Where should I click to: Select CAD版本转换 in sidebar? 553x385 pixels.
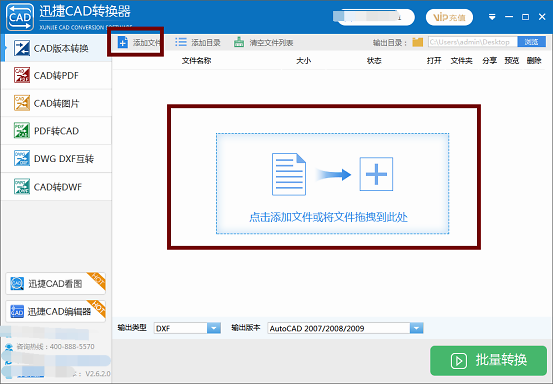tap(57, 48)
